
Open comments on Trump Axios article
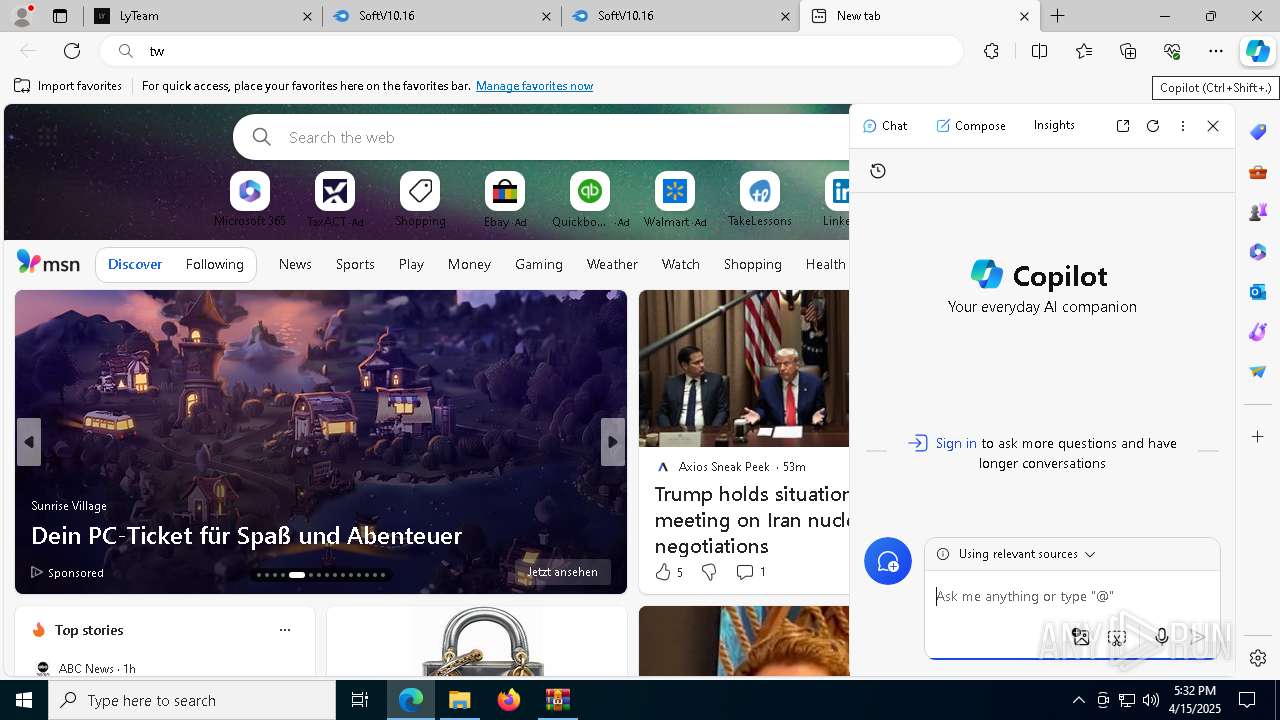click(x=751, y=572)
